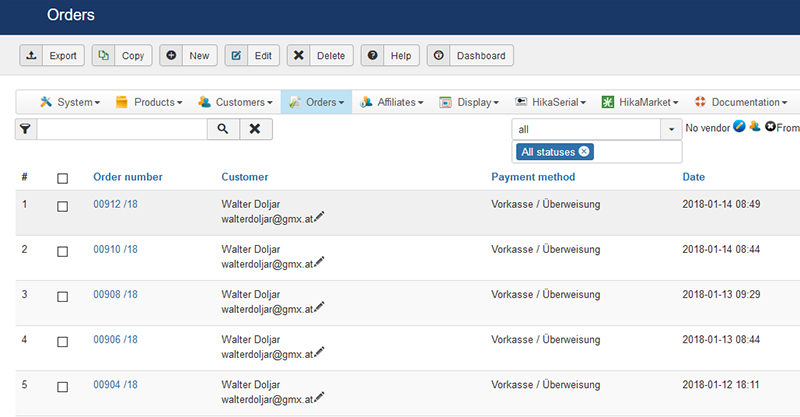800x417 pixels.
Task: Click the Delete toolbar button
Action: tap(320, 56)
